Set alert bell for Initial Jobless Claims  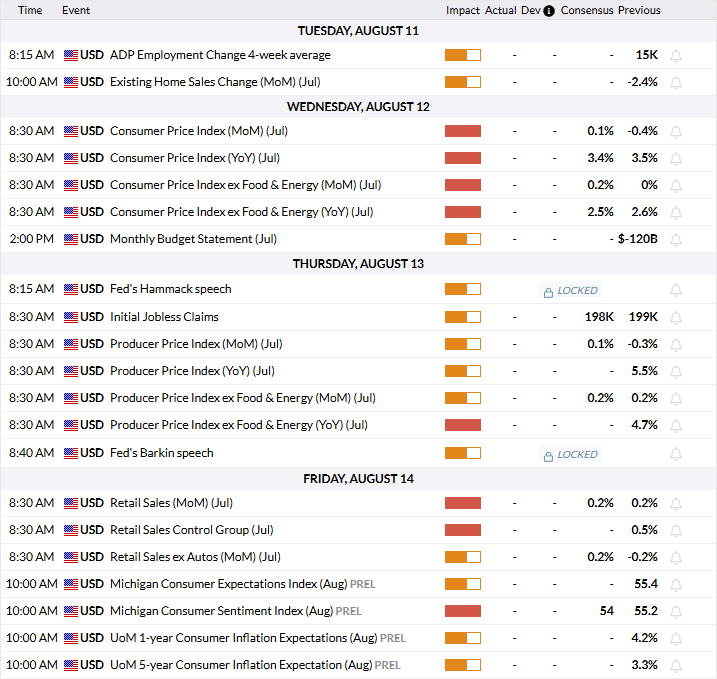click(676, 318)
